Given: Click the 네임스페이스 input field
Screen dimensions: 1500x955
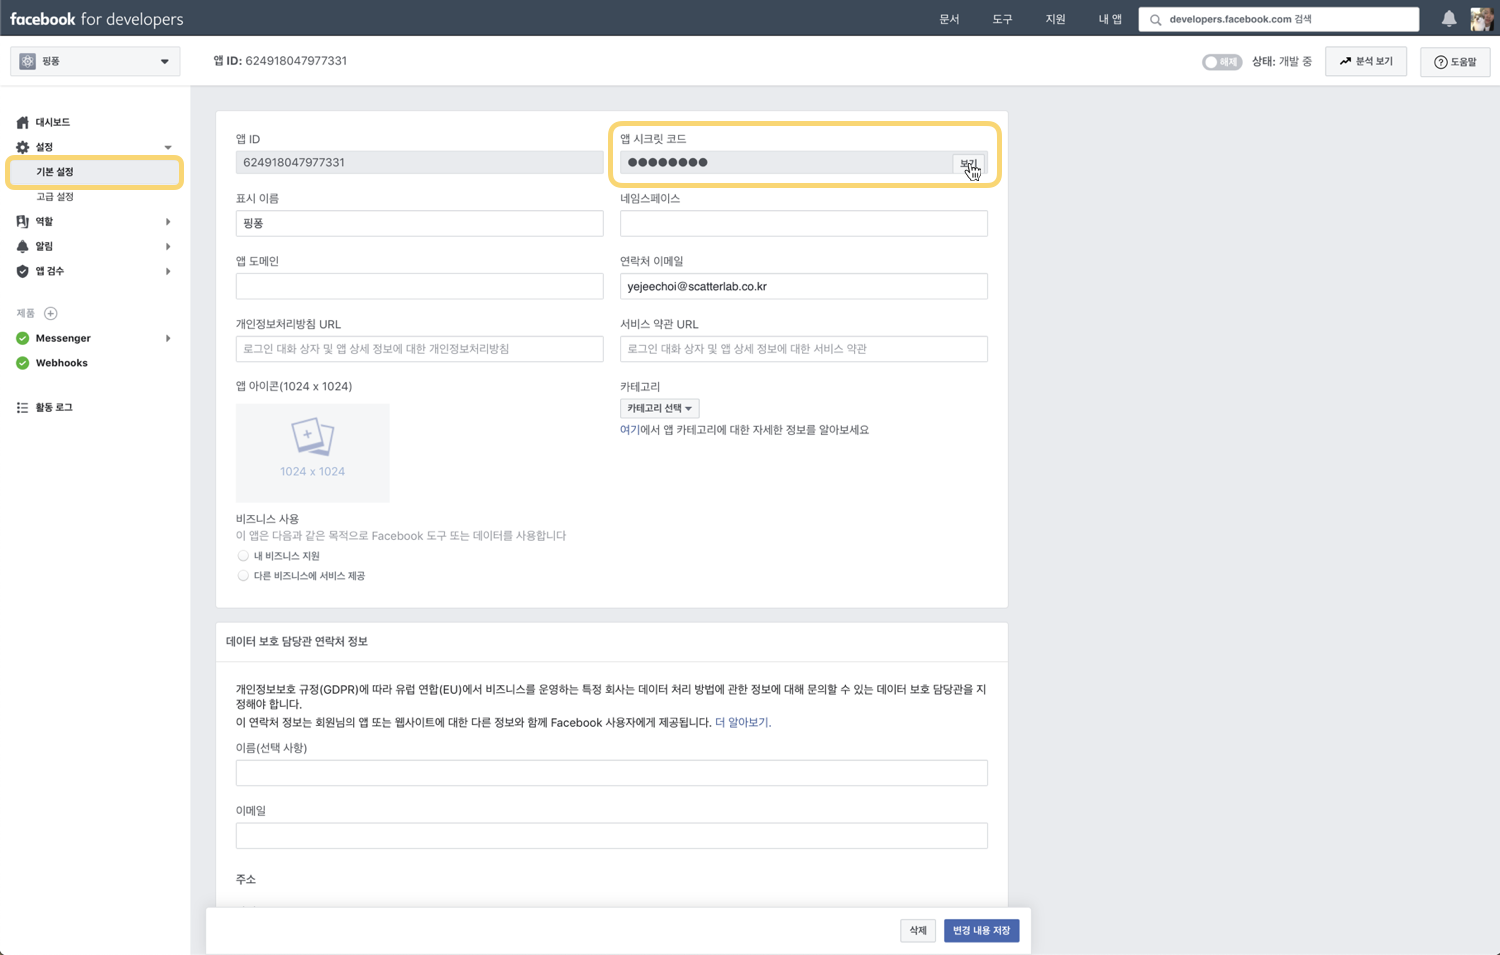Looking at the screenshot, I should [x=803, y=223].
